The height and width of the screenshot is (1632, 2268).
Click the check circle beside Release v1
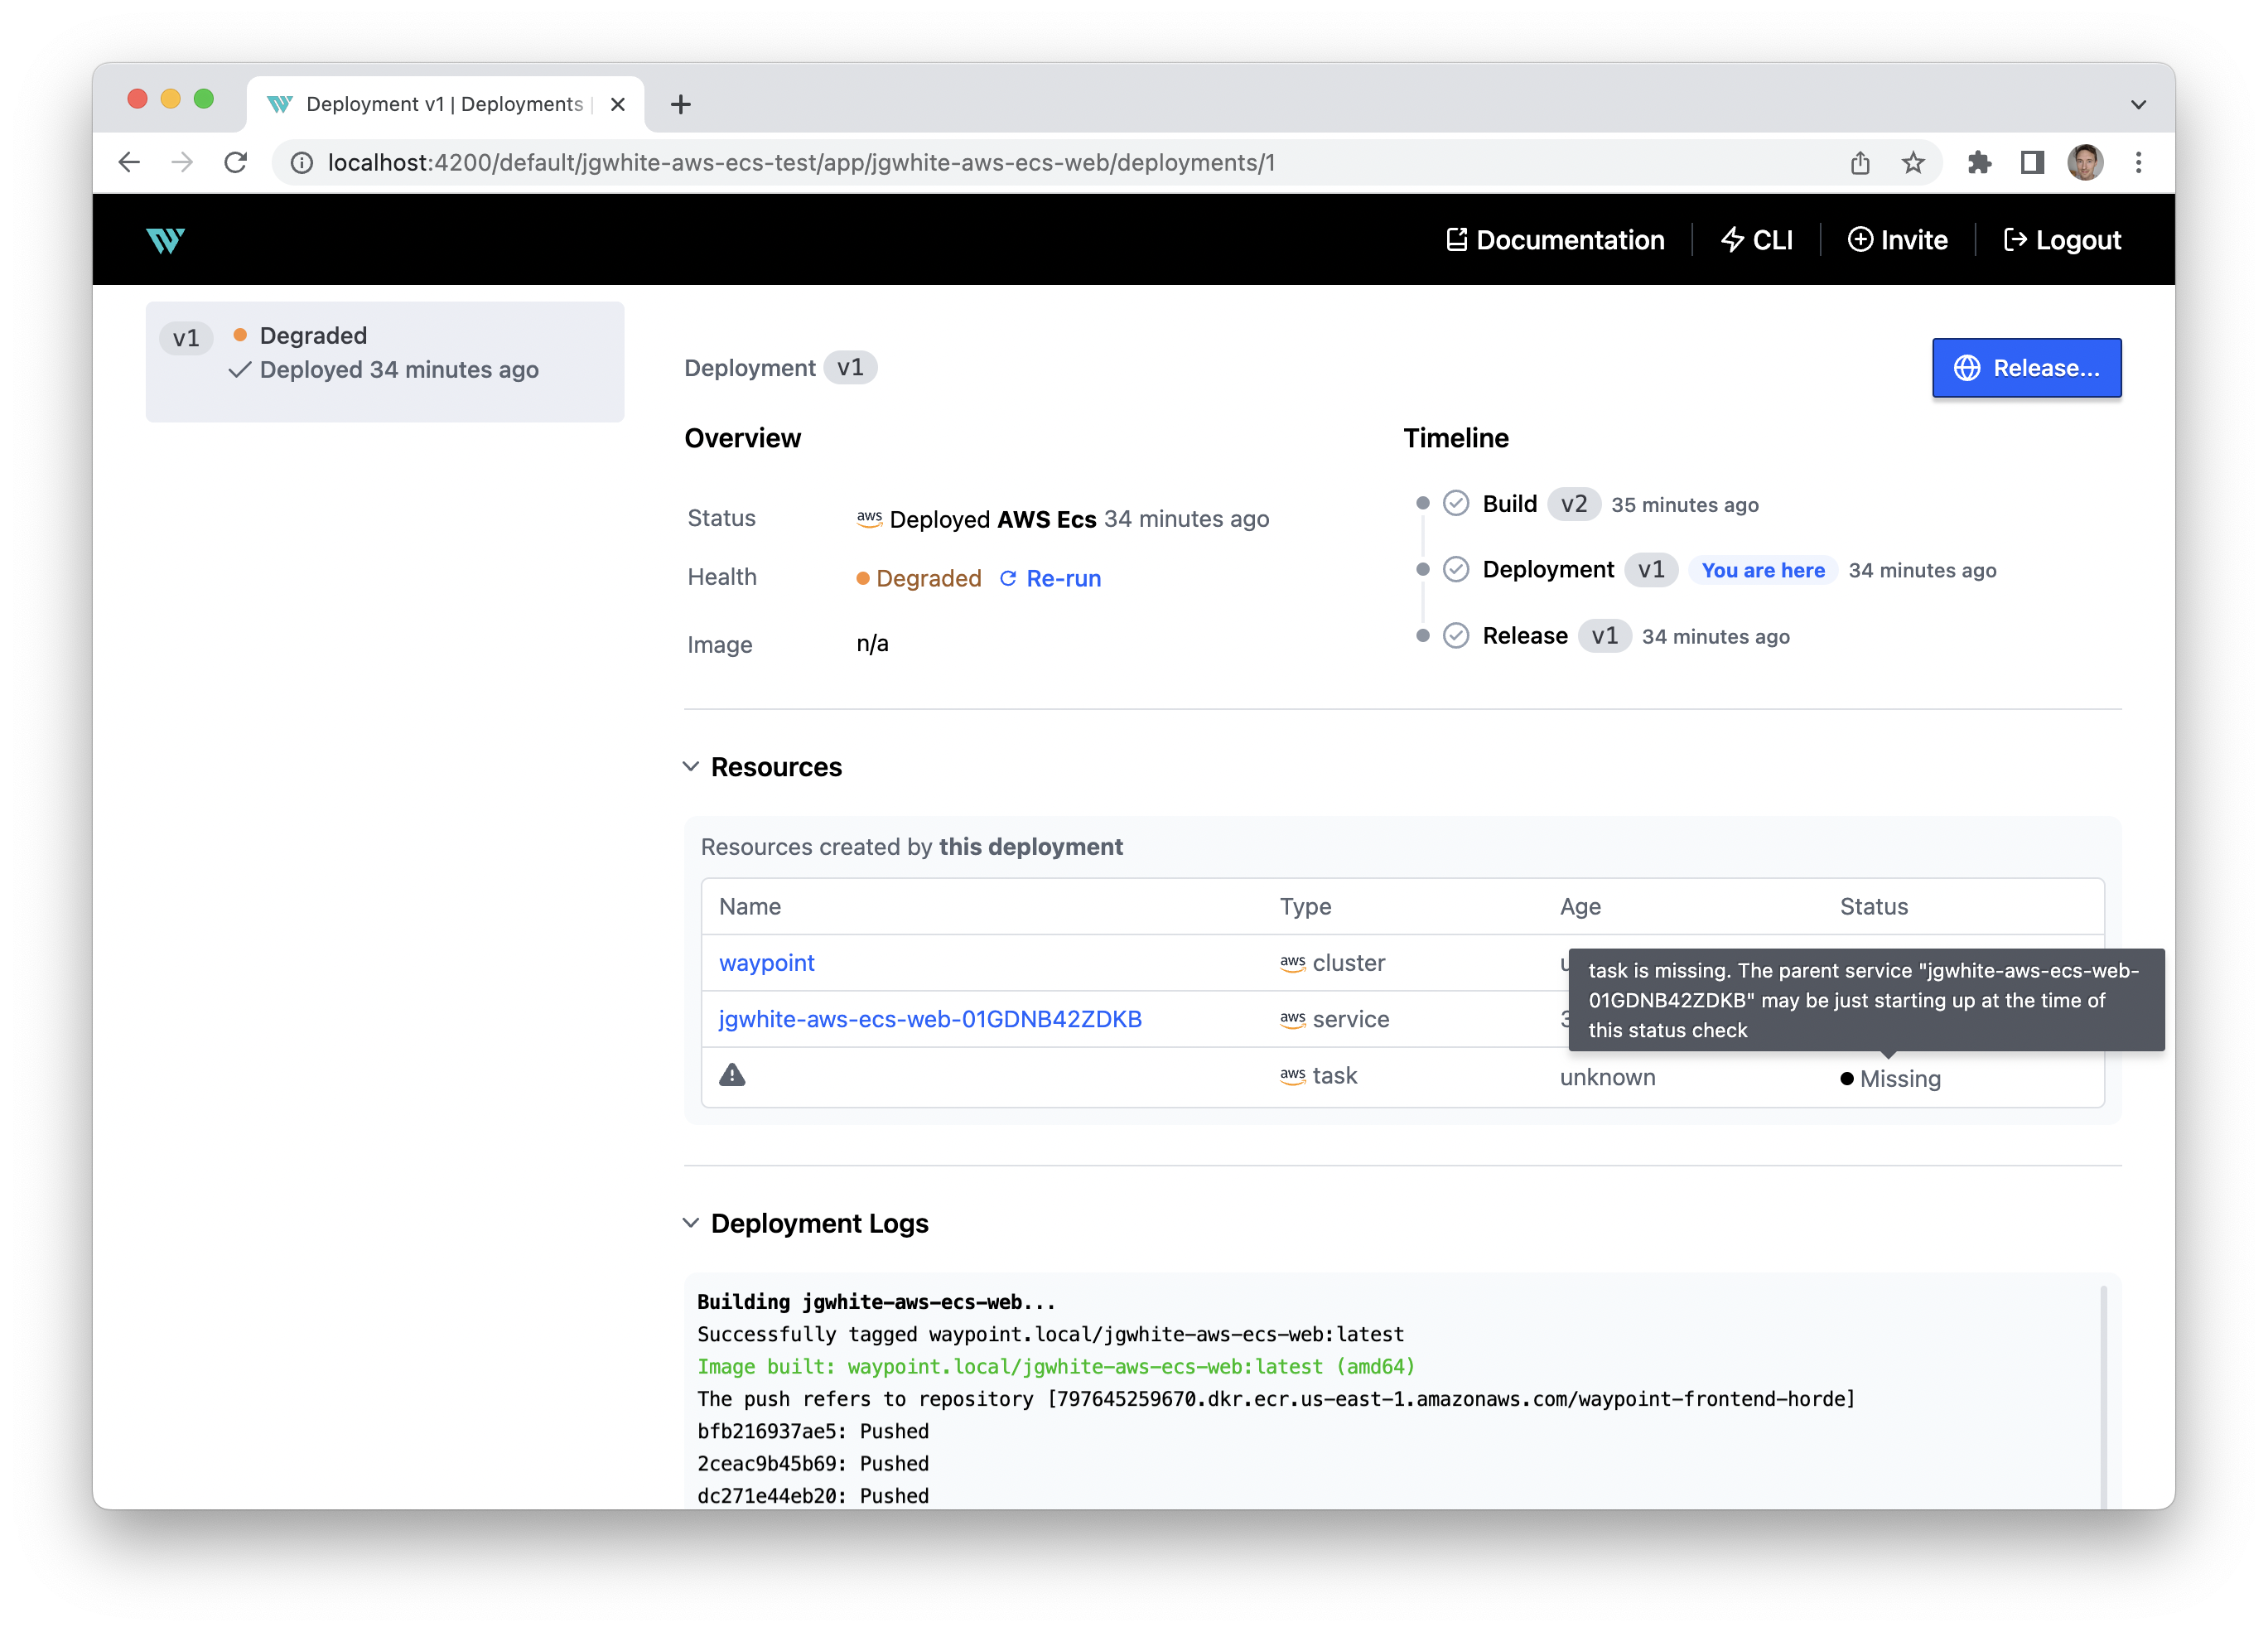[1456, 636]
